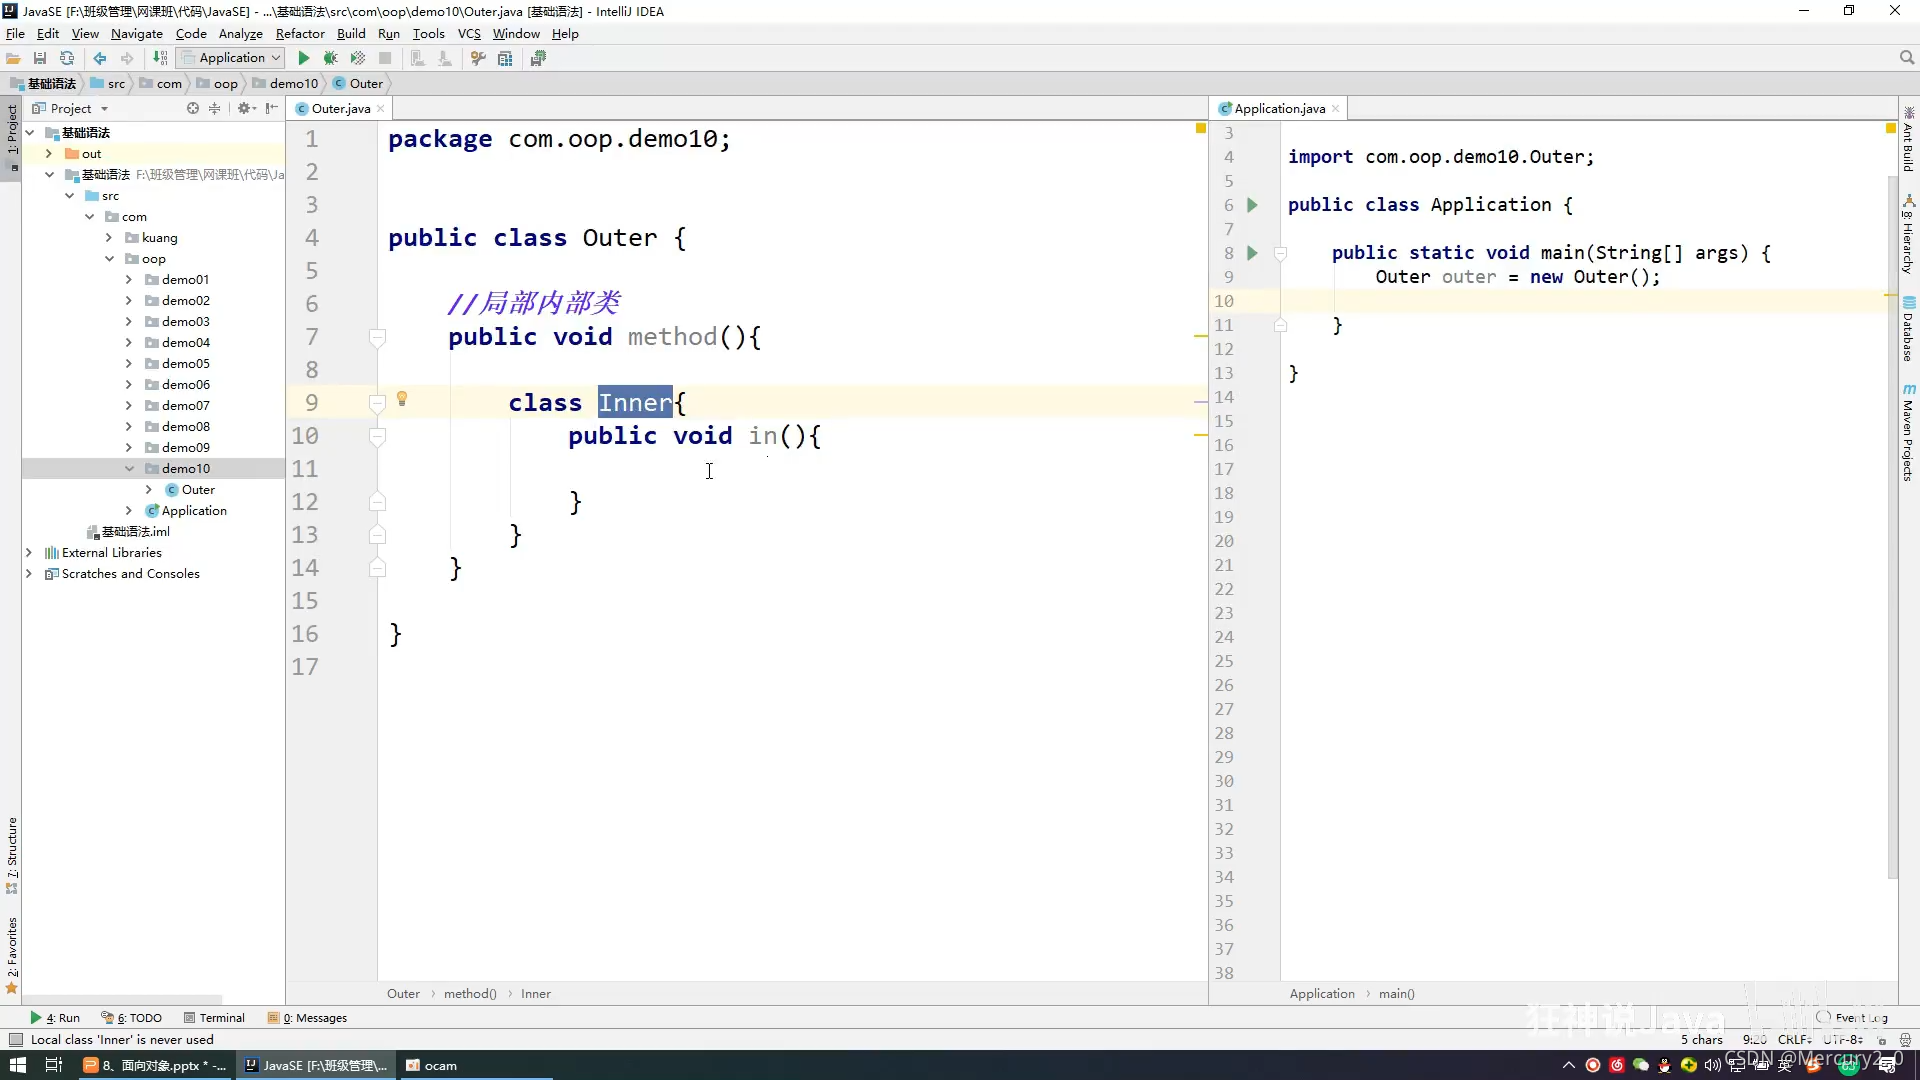Open the Refactor menu
Viewport: 1920px width, 1080px height.
(300, 33)
